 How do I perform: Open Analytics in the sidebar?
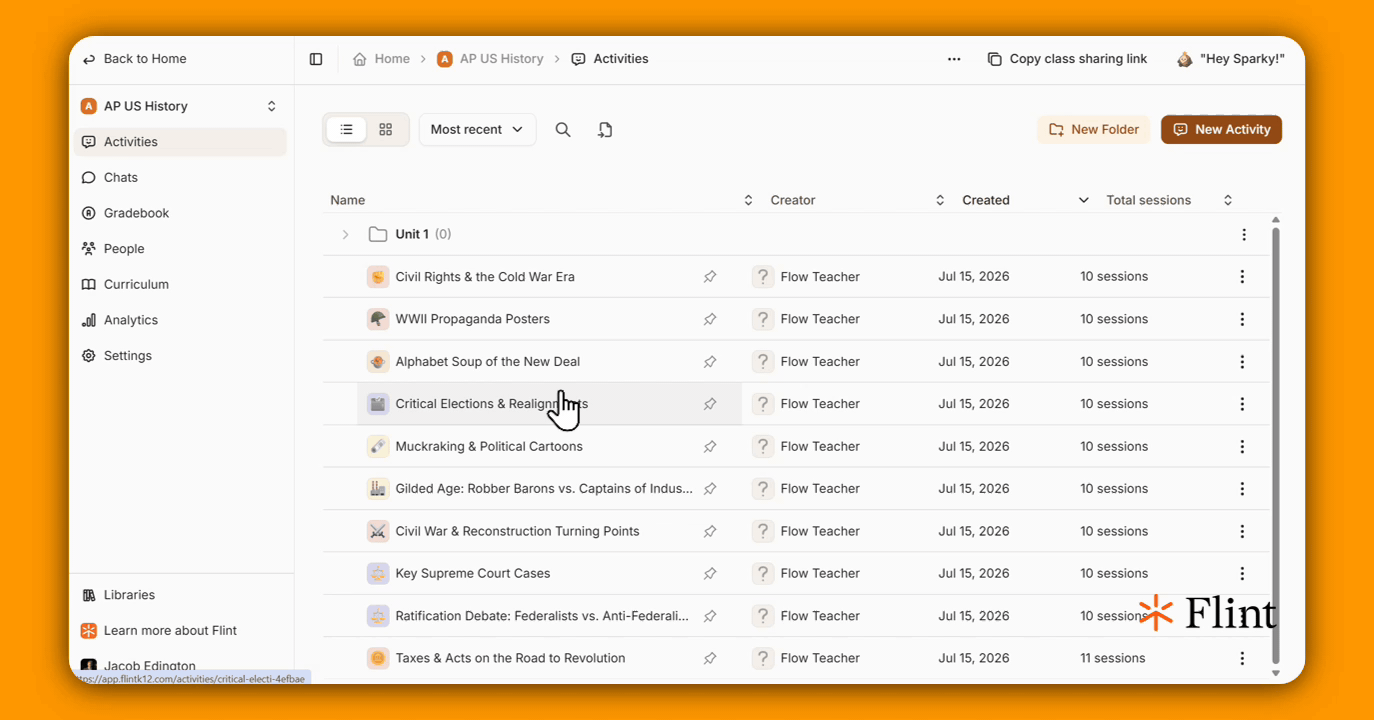(x=180, y=320)
